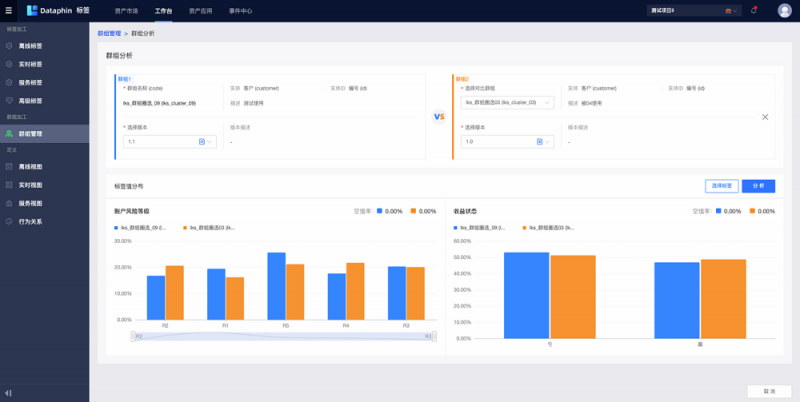
Task: Open the notification bell icon
Action: (754, 10)
